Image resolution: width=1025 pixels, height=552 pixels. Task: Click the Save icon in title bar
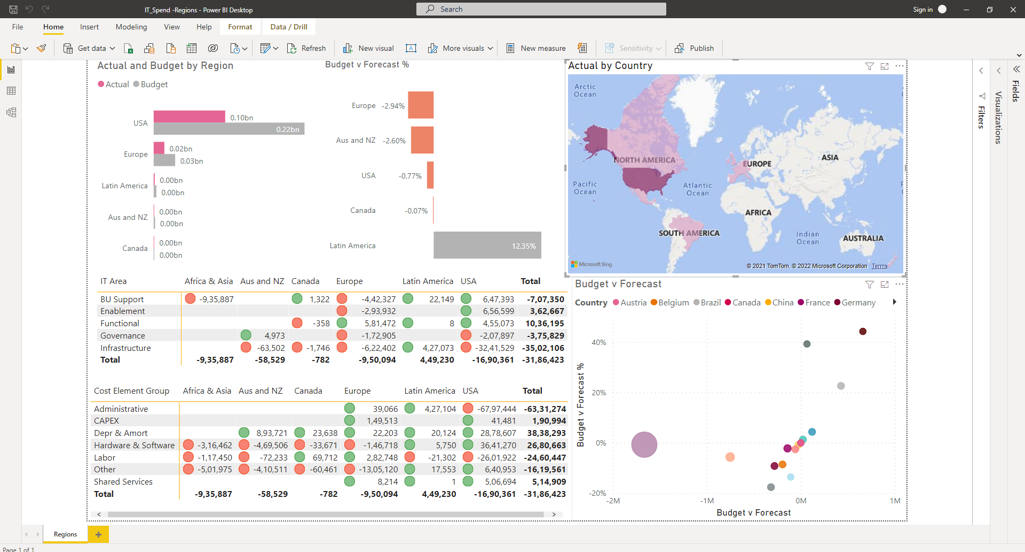(13, 9)
